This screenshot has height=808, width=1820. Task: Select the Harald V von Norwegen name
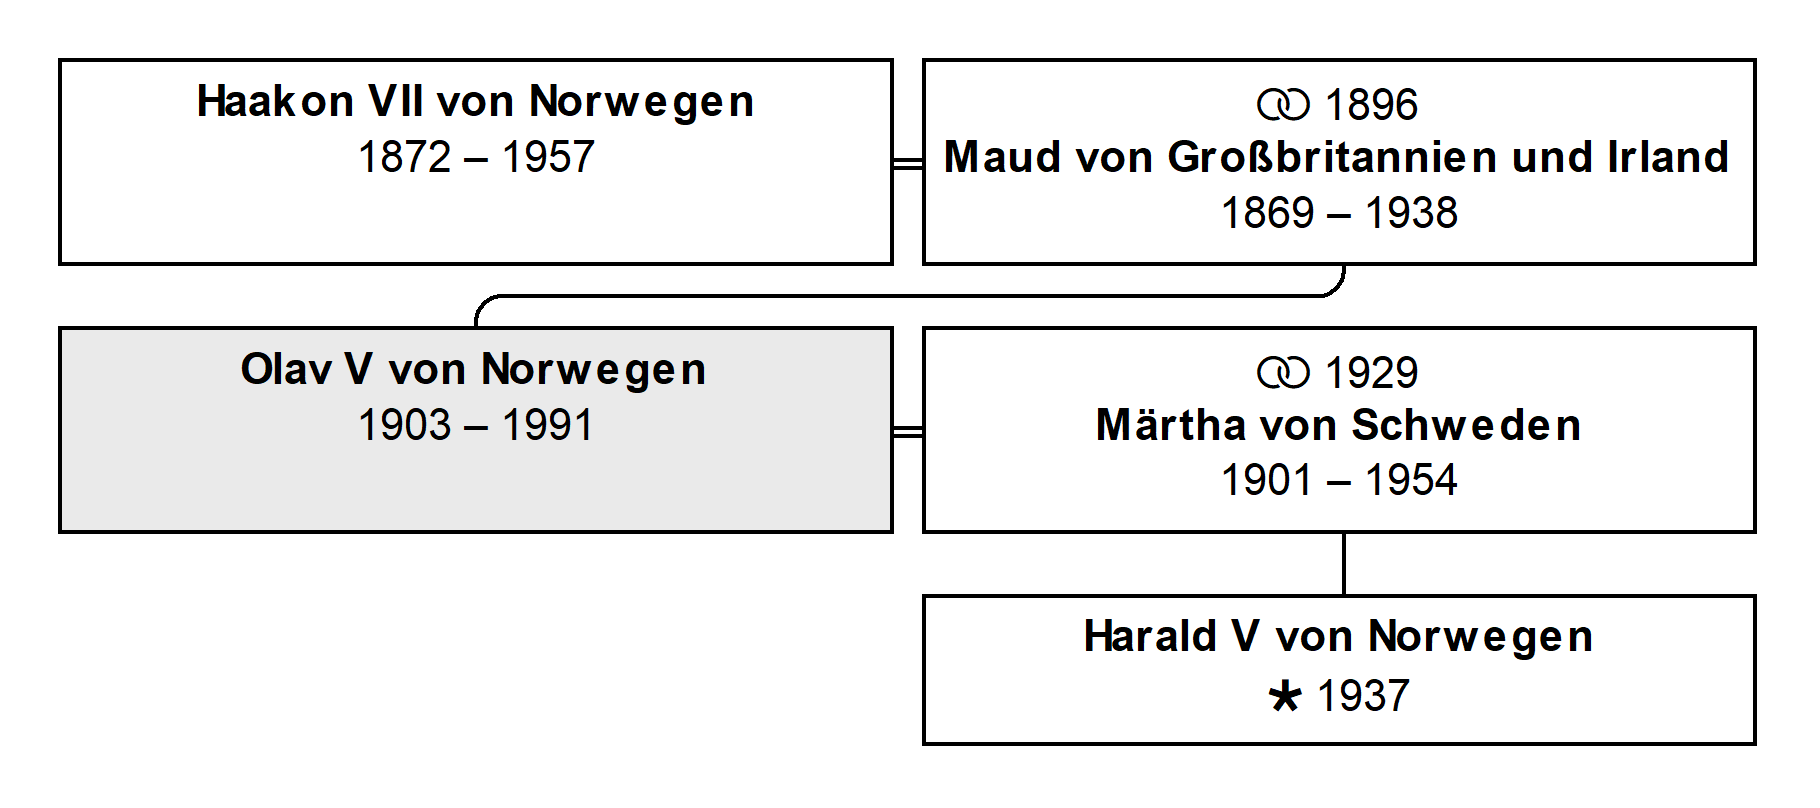coord(1338,636)
